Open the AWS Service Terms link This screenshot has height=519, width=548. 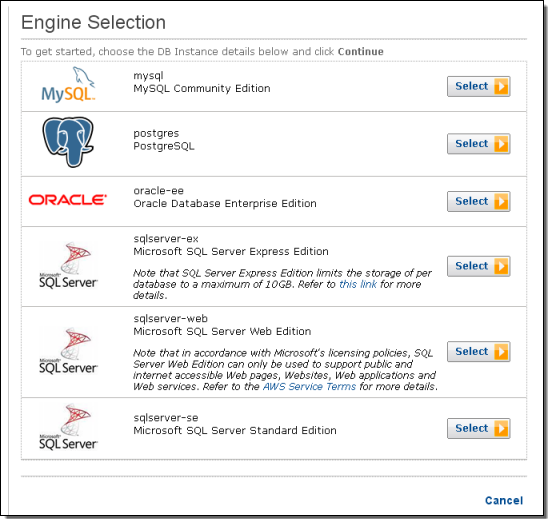[309, 387]
